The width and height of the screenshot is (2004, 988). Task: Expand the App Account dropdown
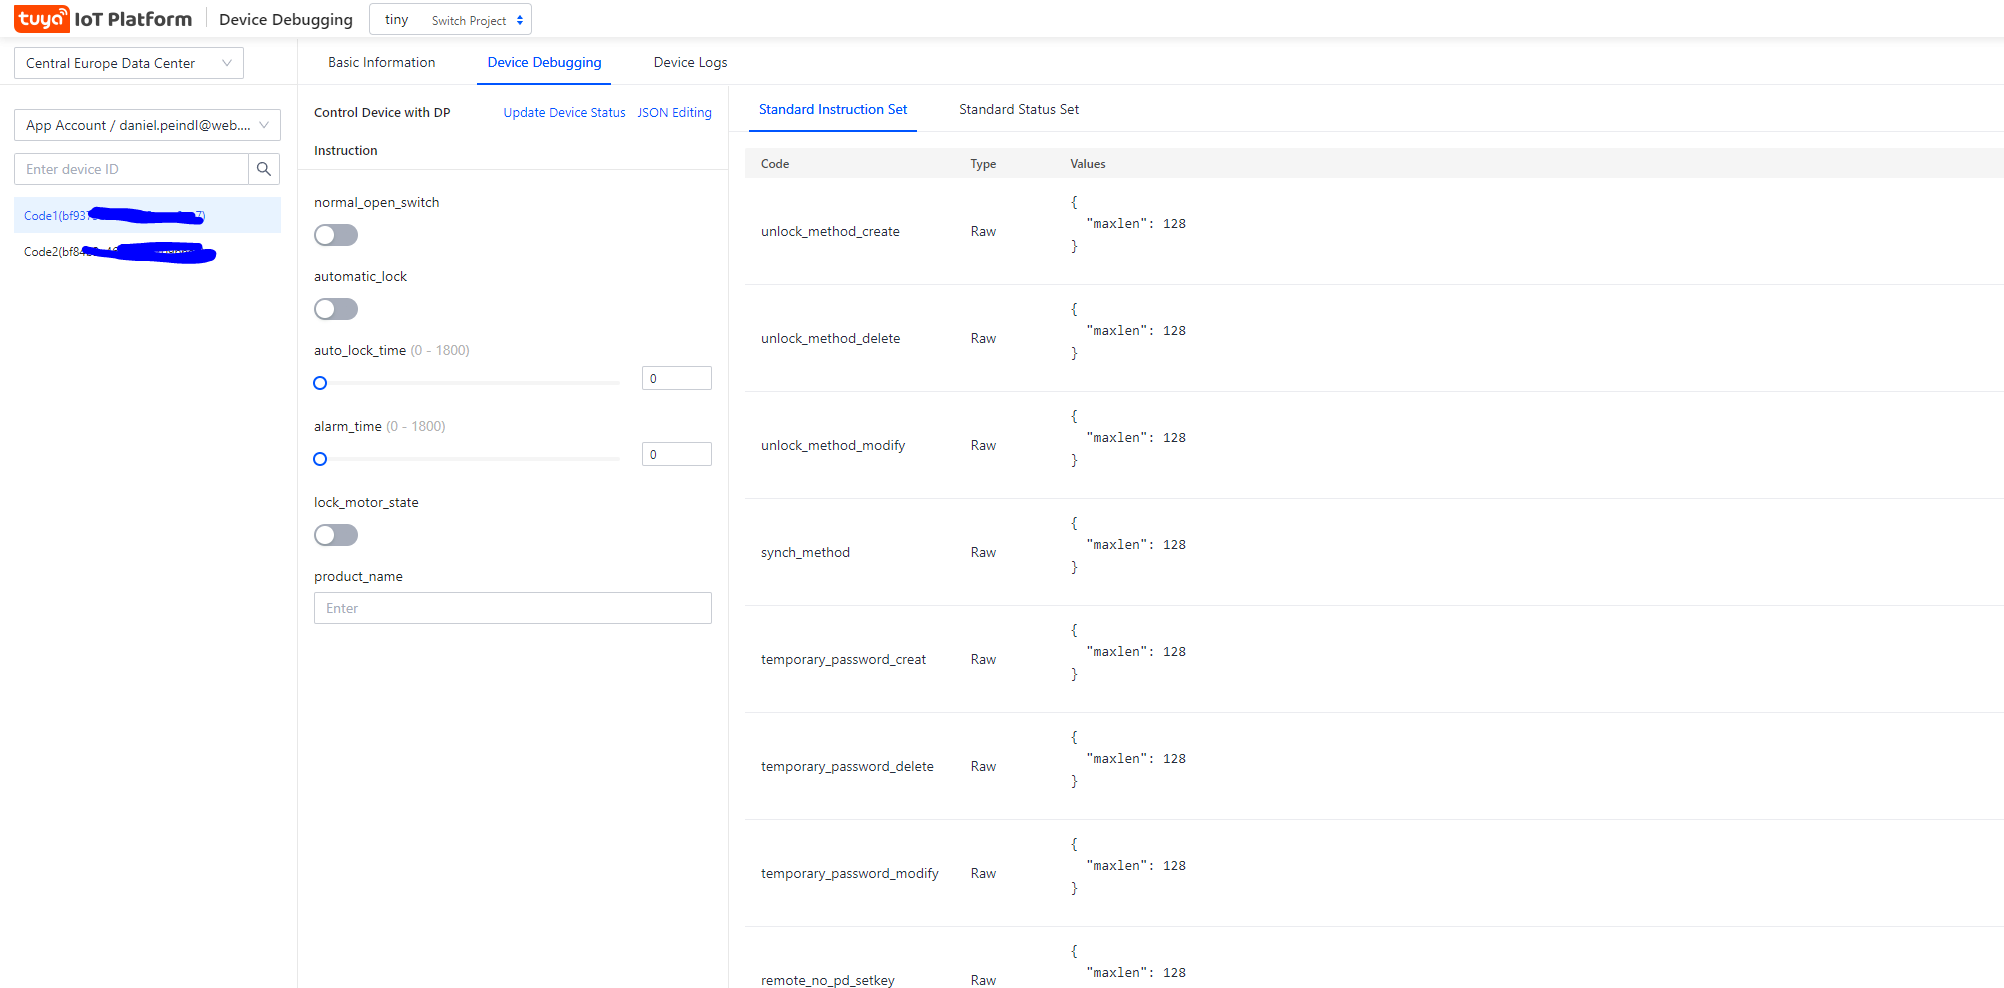147,125
